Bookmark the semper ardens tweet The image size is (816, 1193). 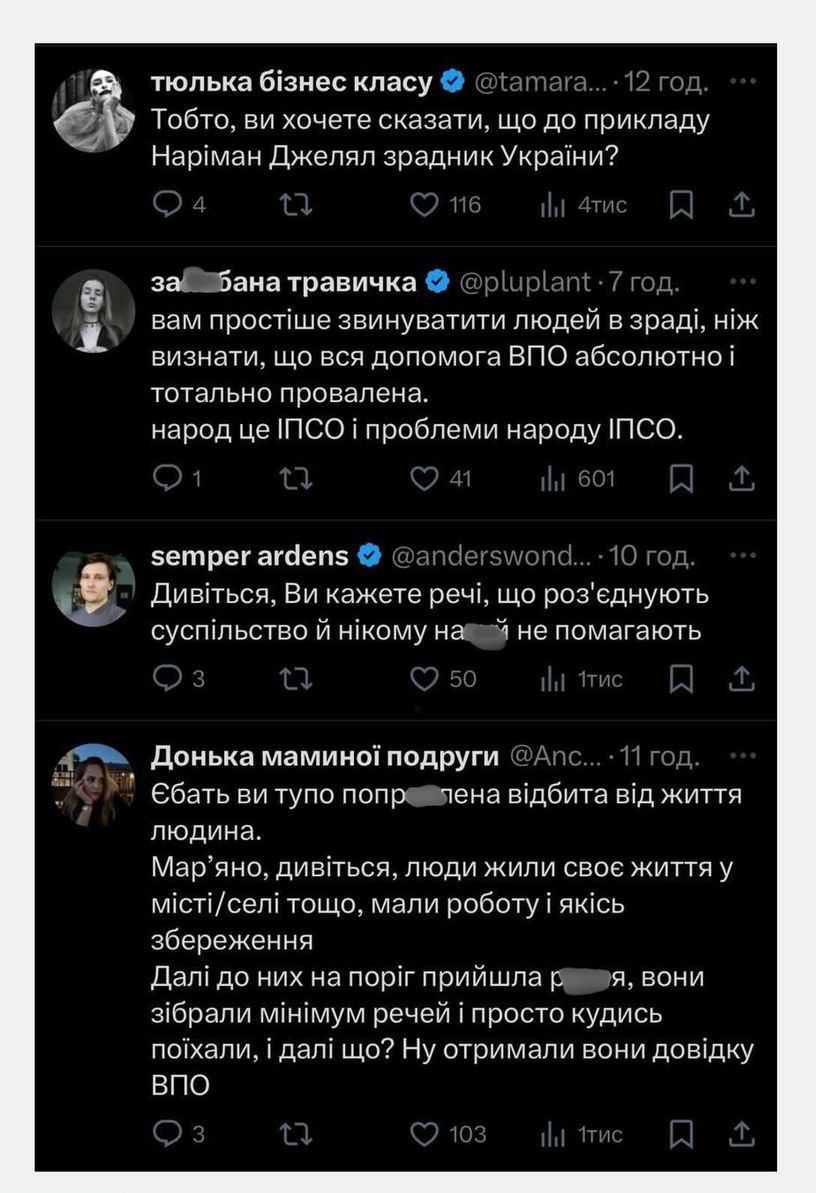click(x=681, y=679)
